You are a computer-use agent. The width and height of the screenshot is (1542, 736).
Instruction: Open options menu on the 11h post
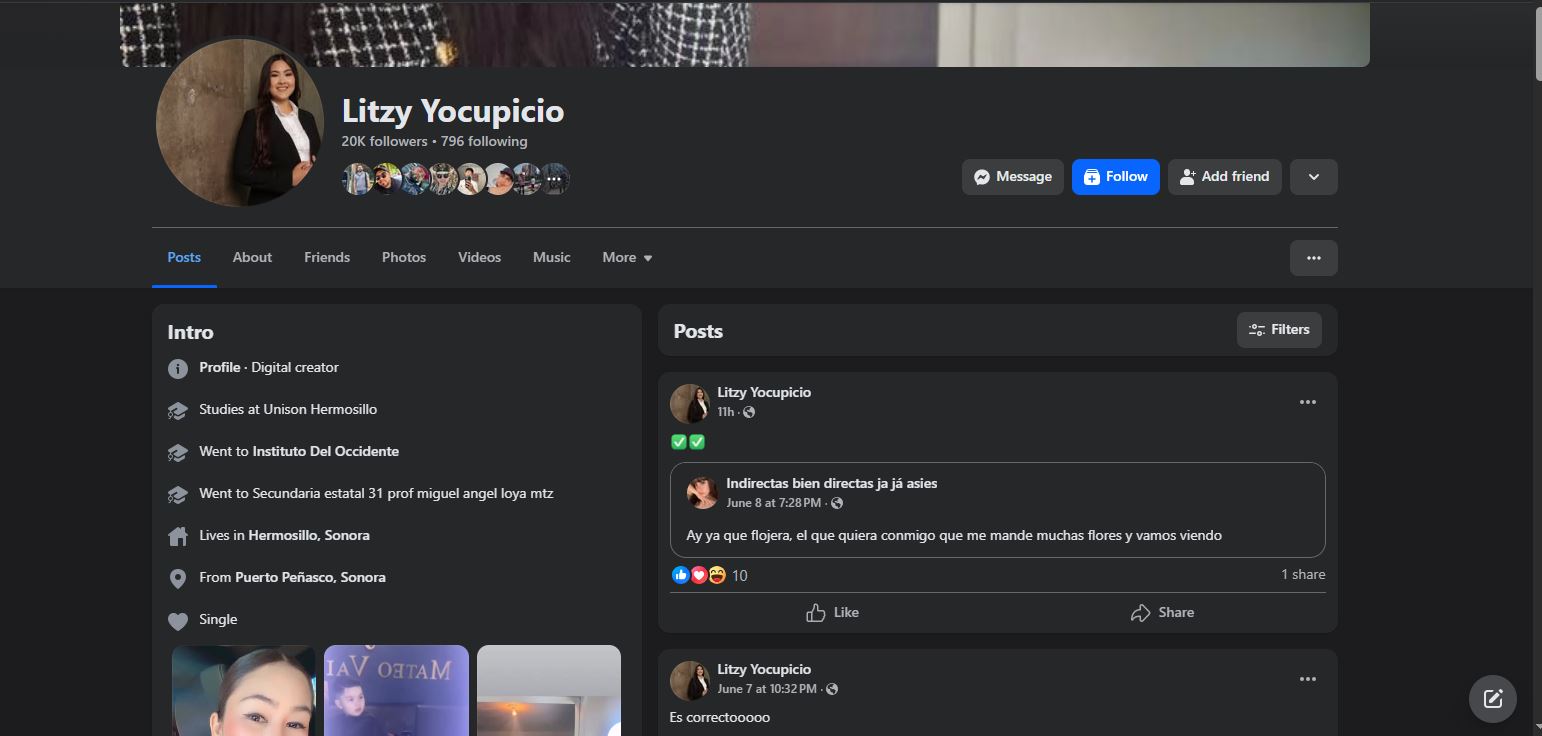pos(1307,402)
